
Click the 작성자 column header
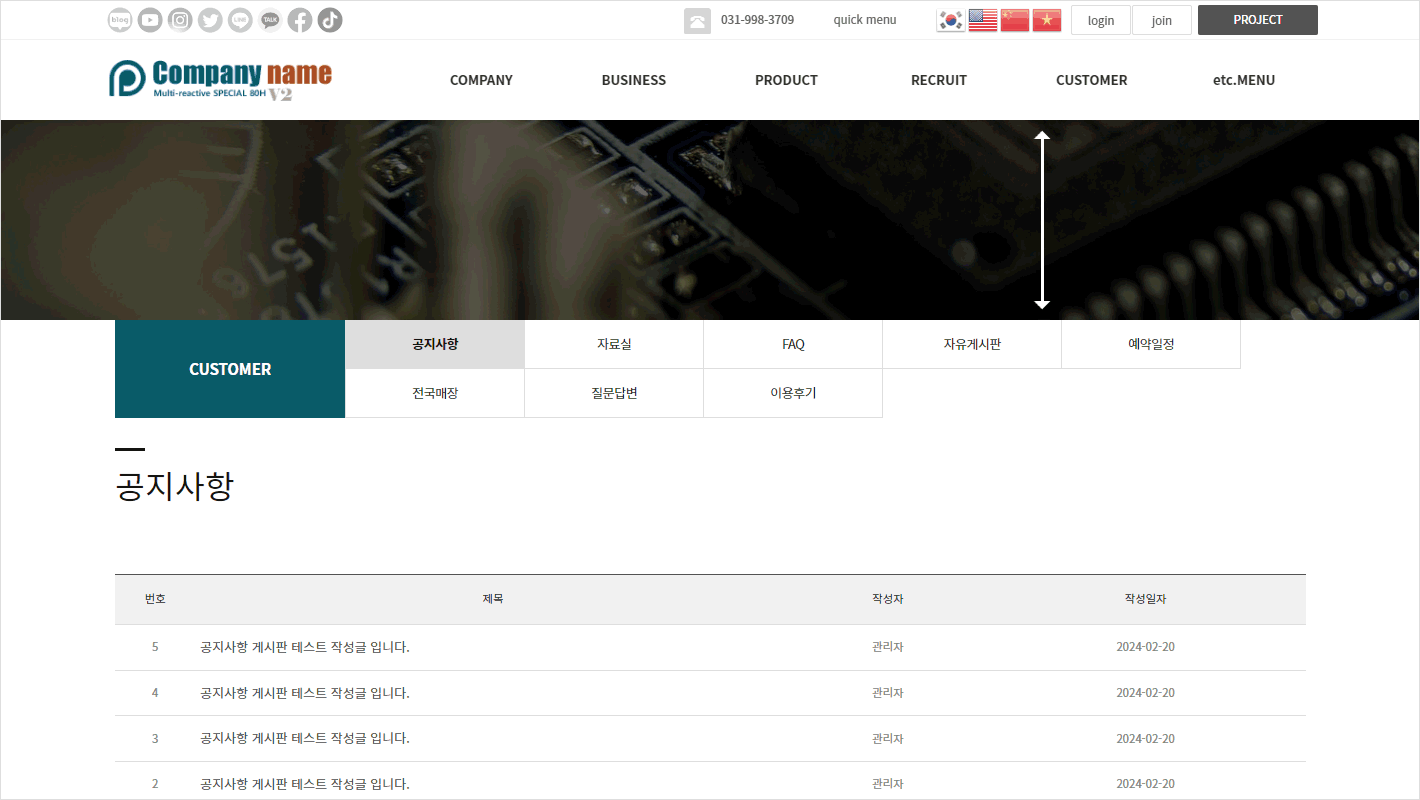pos(887,599)
